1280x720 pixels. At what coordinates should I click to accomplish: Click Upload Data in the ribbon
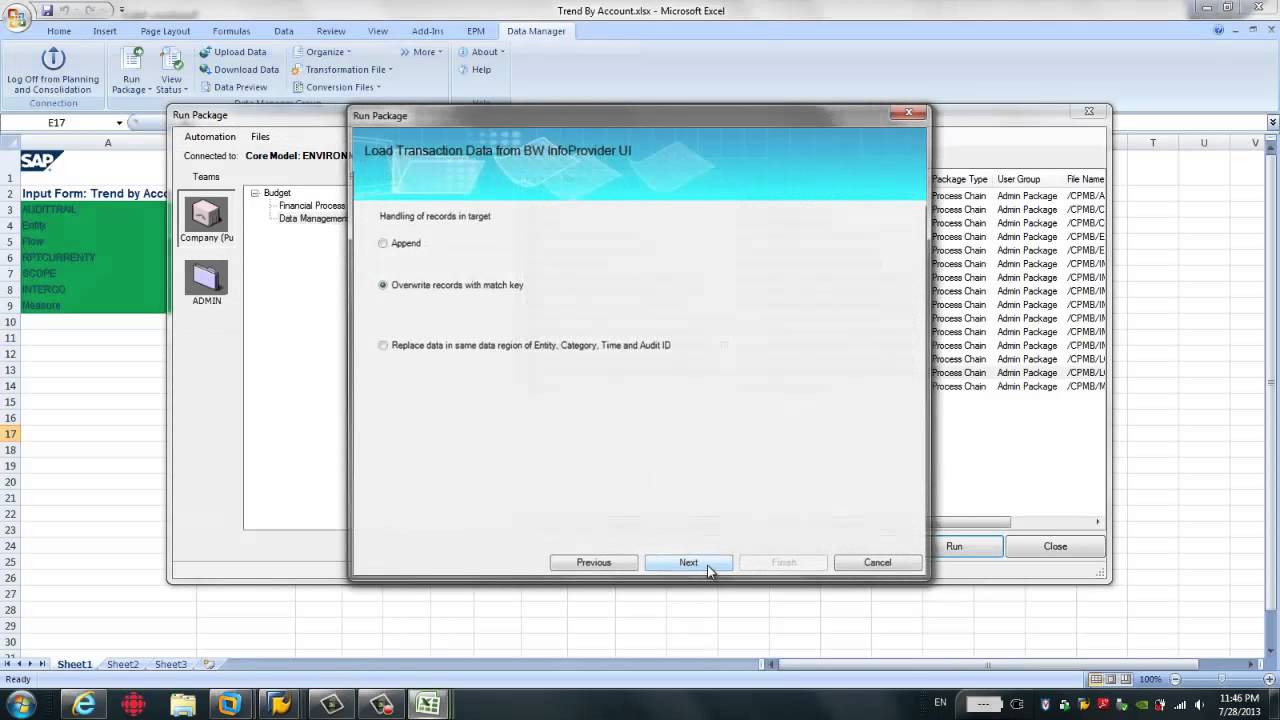coord(232,52)
